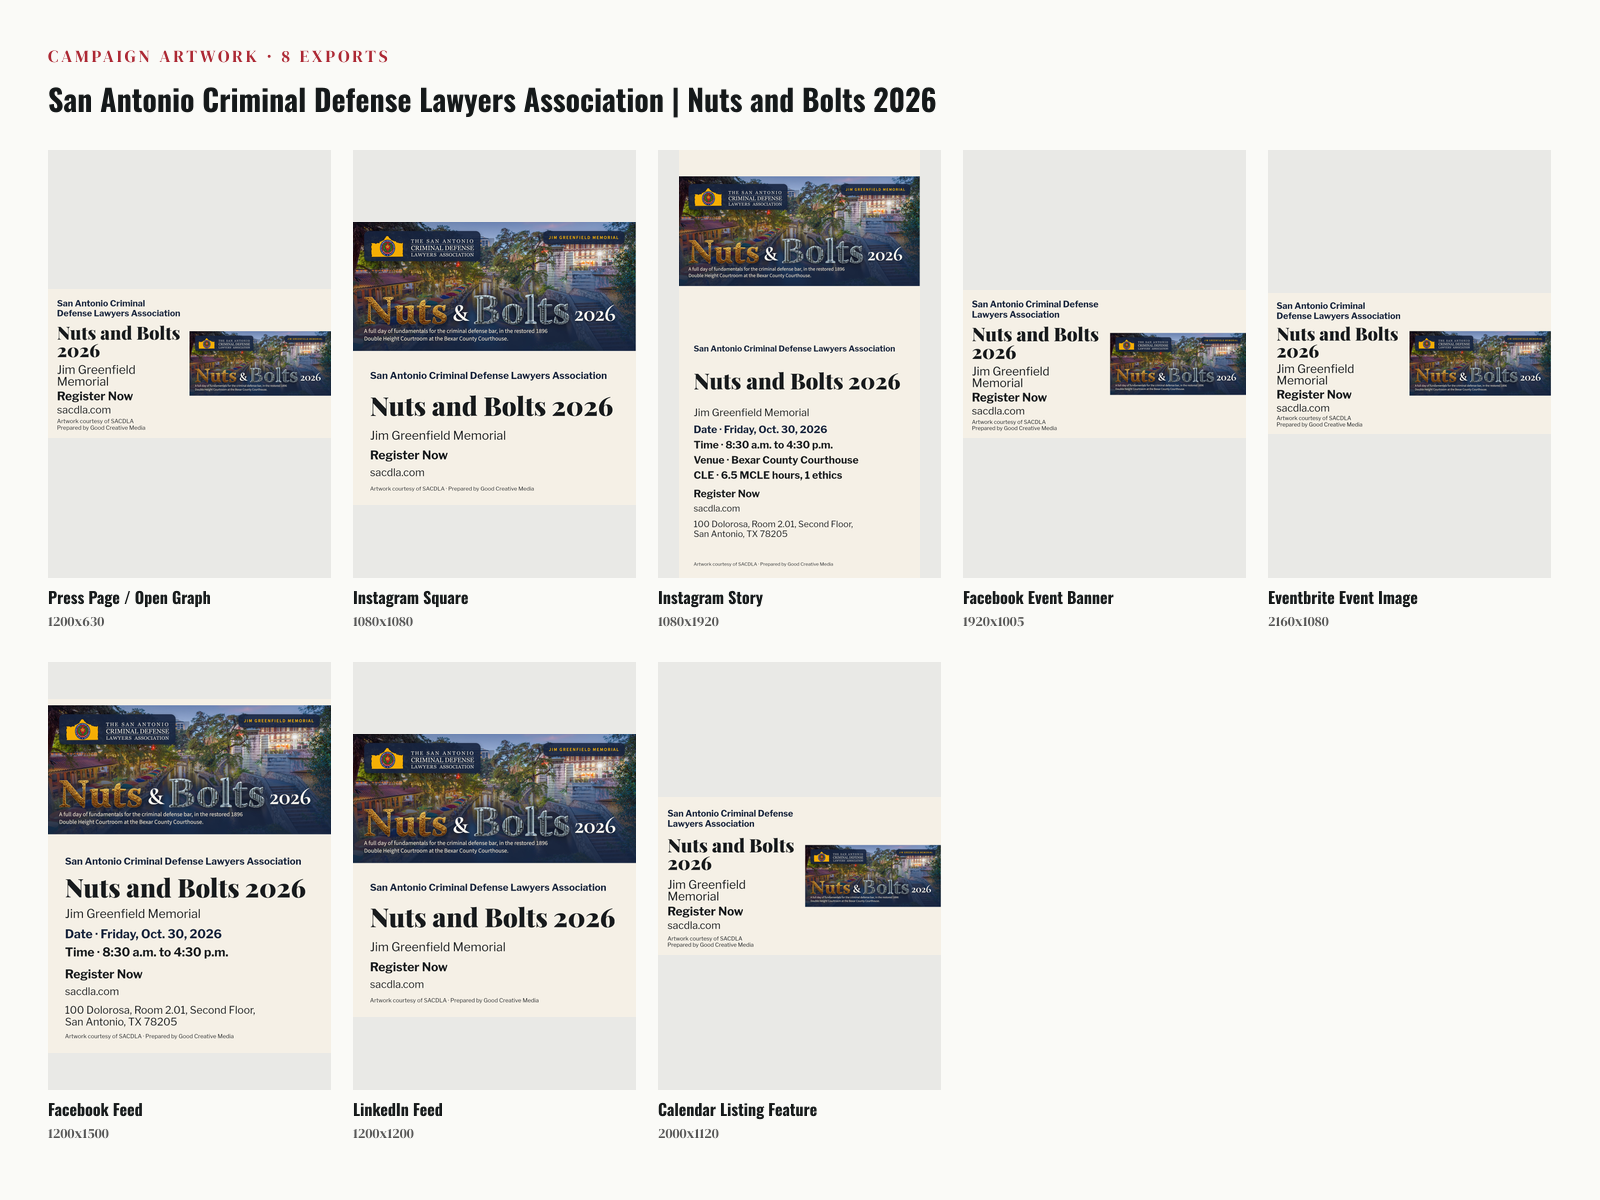Click the 'Facebook Event Banner' caption
The width and height of the screenshot is (1600, 1200).
point(1038,598)
